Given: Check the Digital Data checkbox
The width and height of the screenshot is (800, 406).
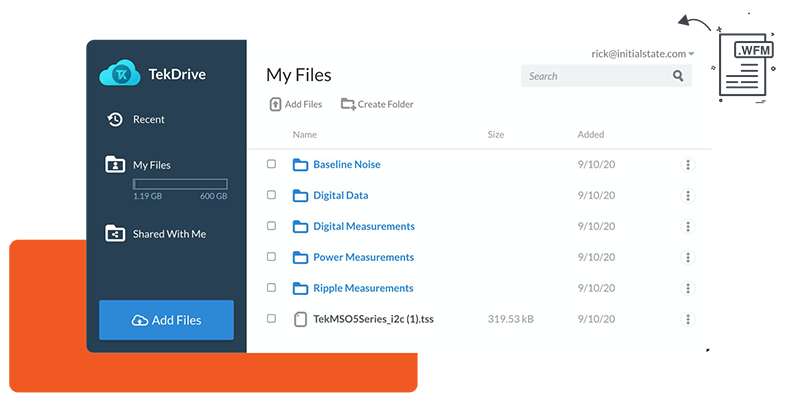Looking at the screenshot, I should 271,195.
